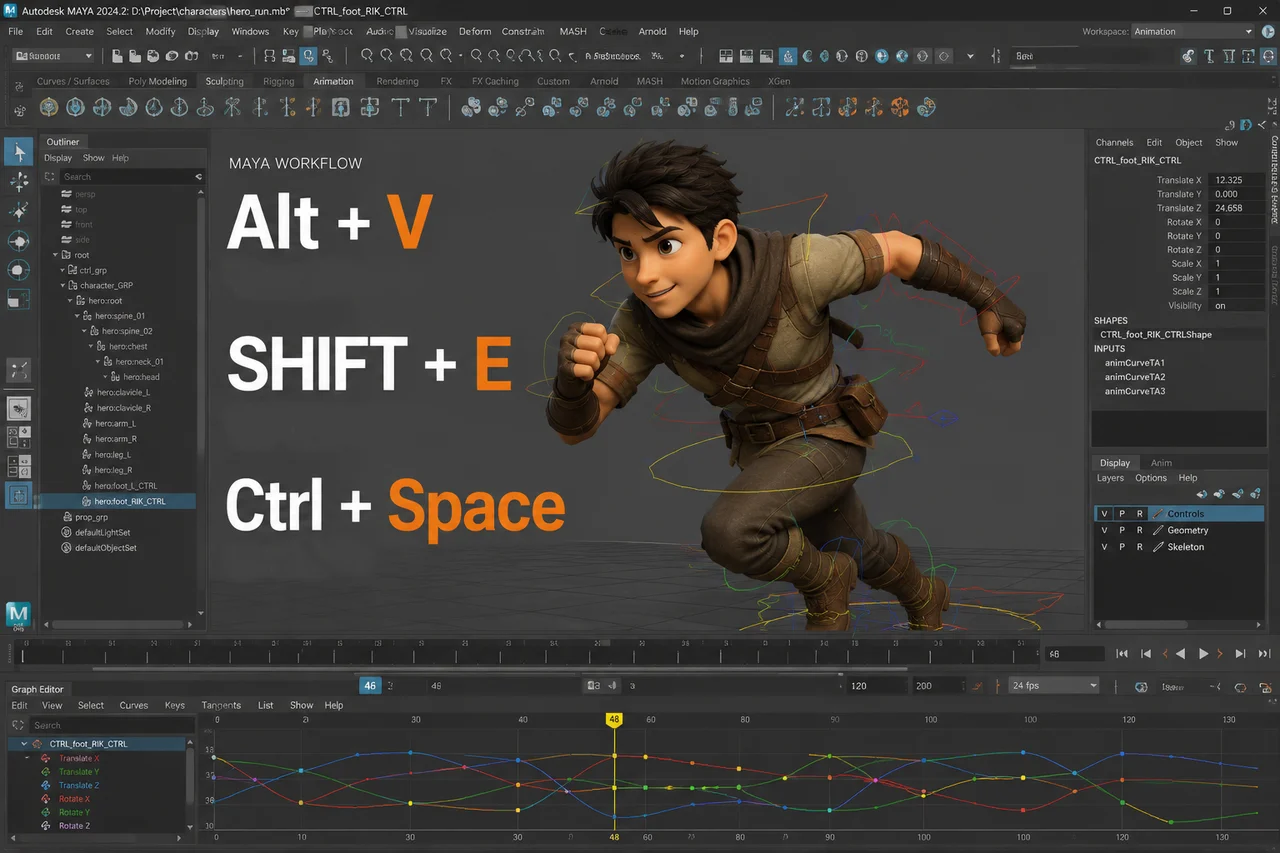
Task: Toggle R reference for Controls layer
Action: click(x=1139, y=514)
